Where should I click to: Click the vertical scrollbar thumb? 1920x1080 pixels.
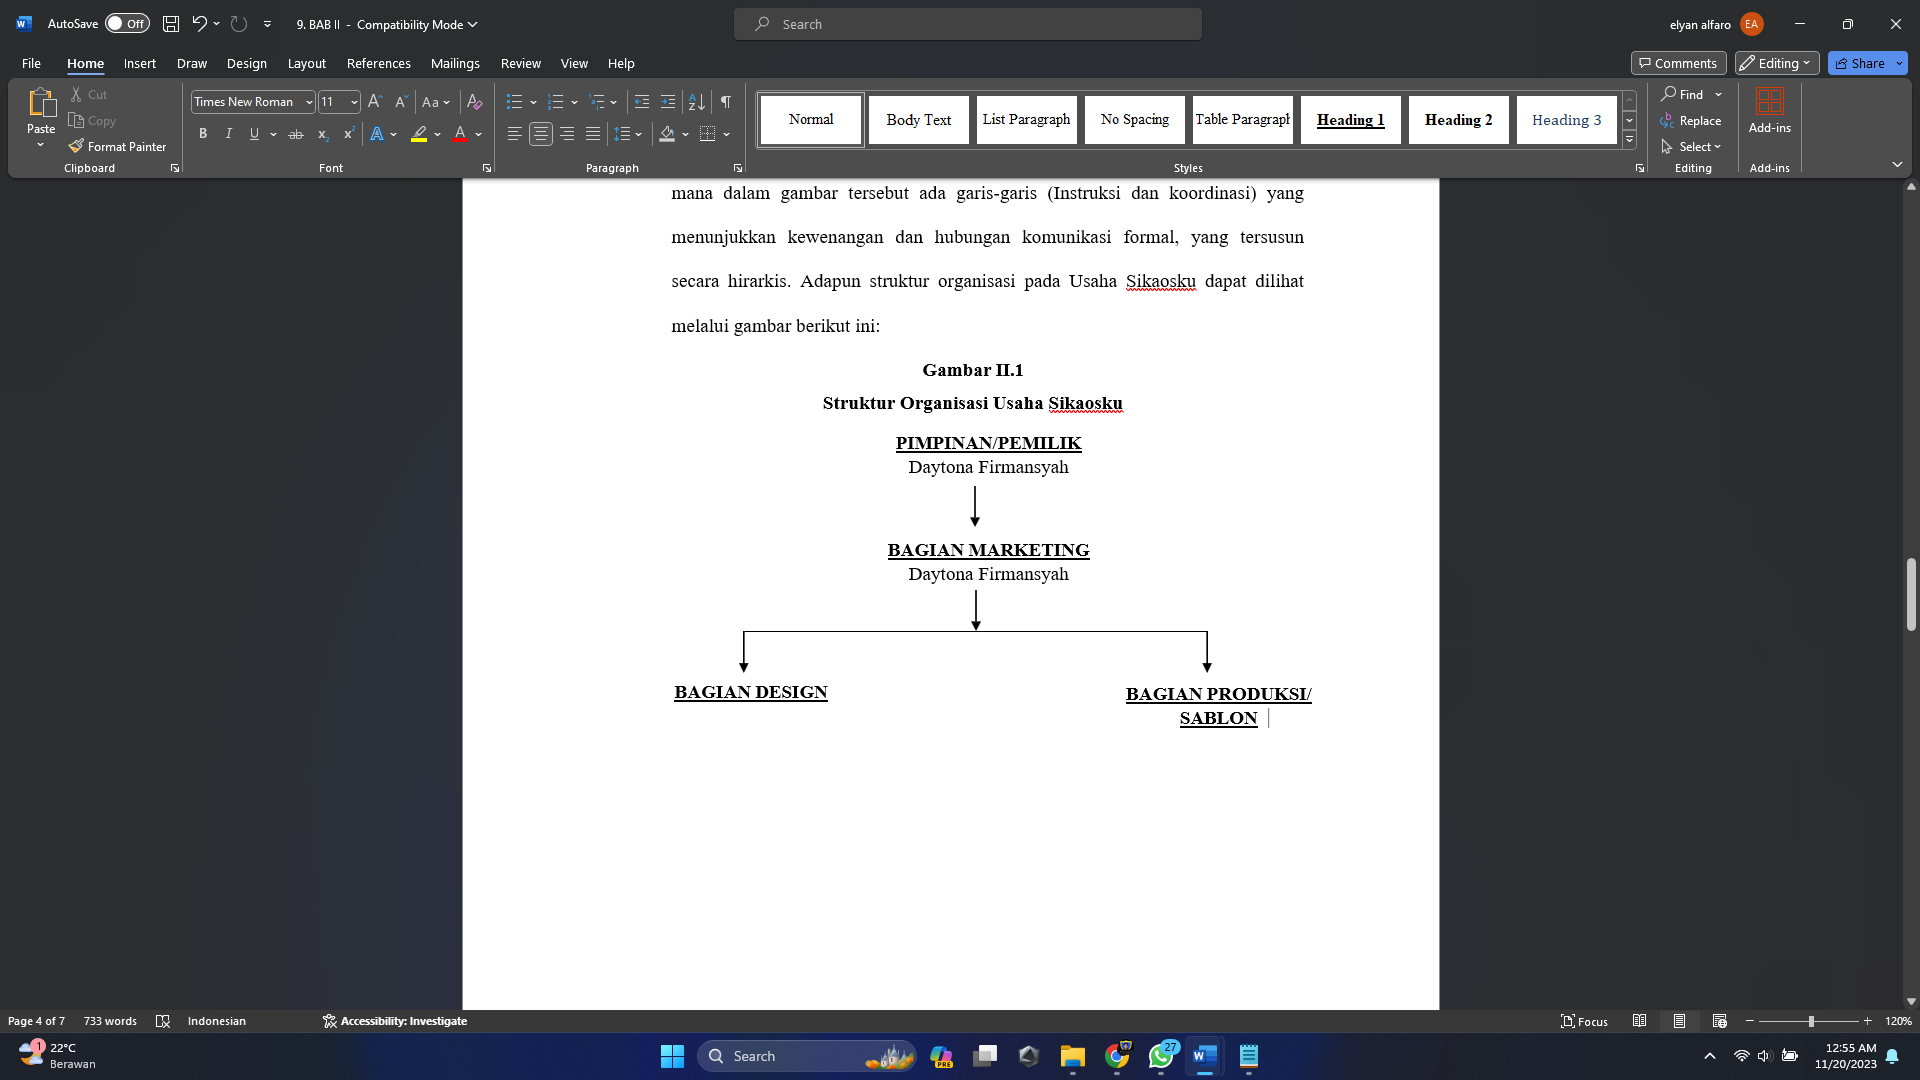1911,594
